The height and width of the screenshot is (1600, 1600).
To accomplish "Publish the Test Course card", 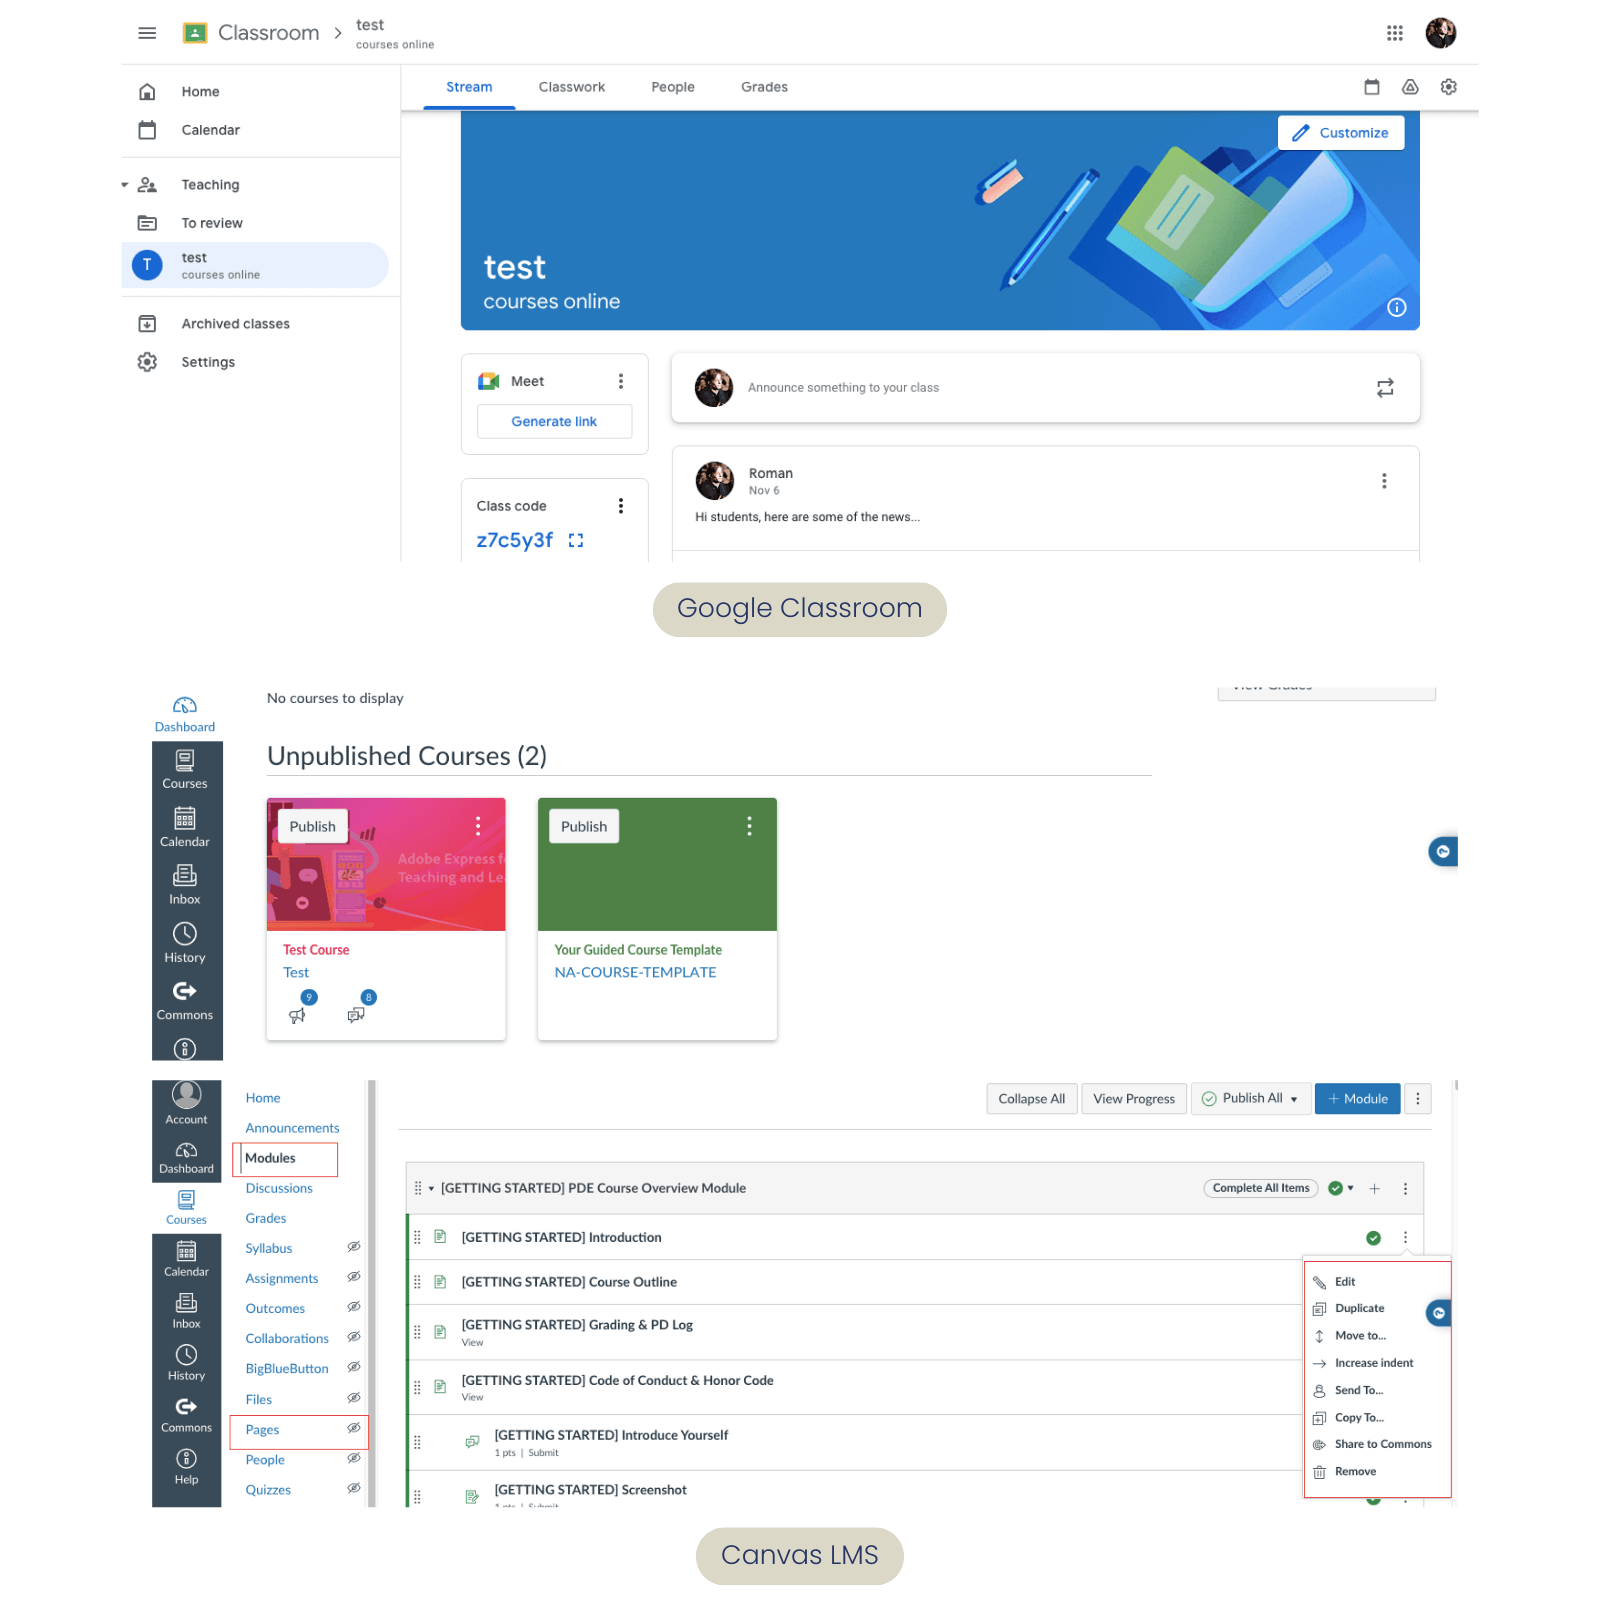I will (313, 827).
